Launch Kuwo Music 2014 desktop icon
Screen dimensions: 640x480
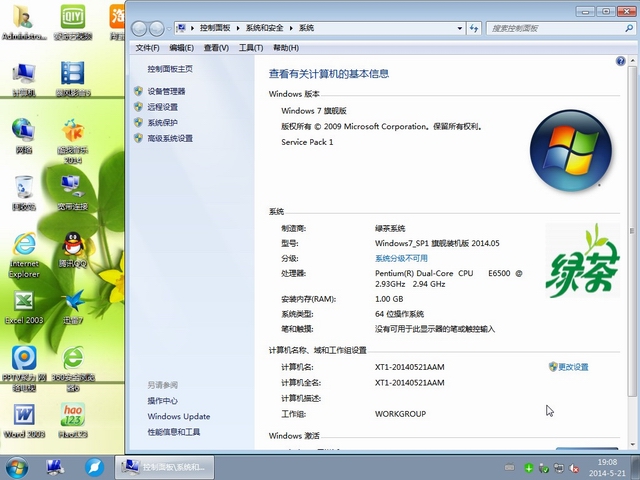coord(73,141)
